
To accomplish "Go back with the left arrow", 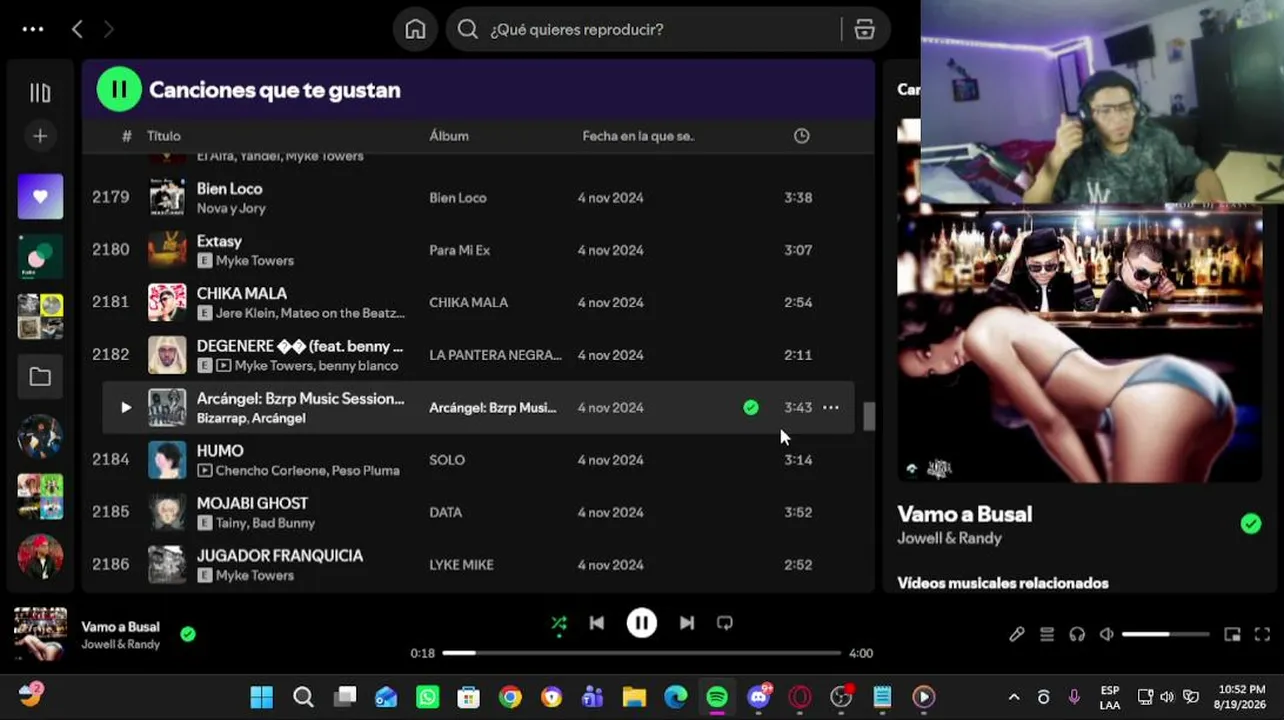I will [x=77, y=29].
